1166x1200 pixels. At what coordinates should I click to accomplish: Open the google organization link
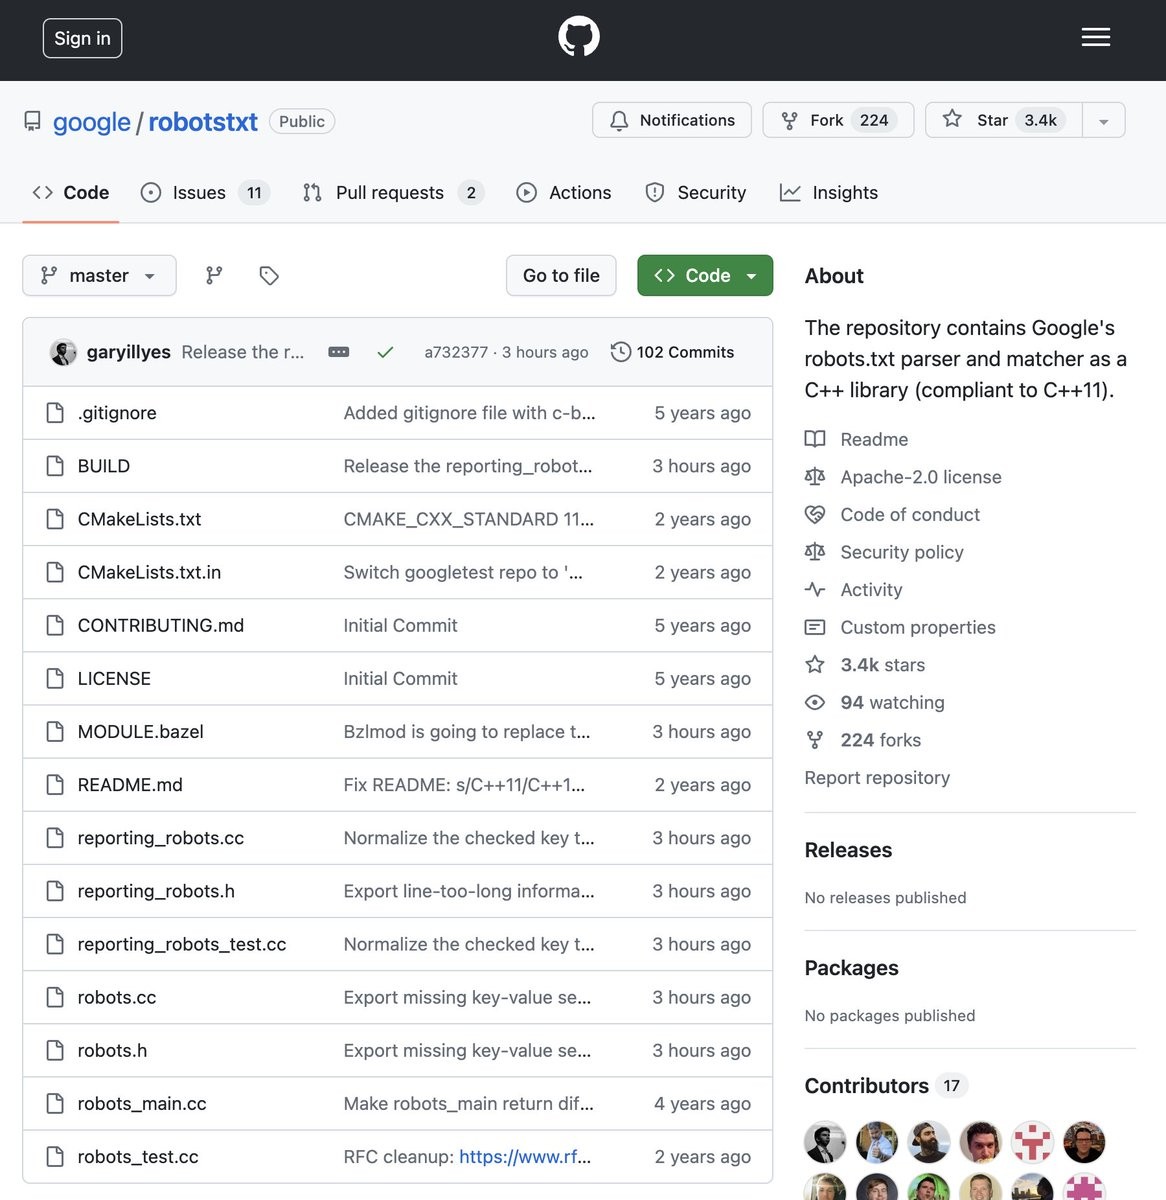[x=91, y=122]
